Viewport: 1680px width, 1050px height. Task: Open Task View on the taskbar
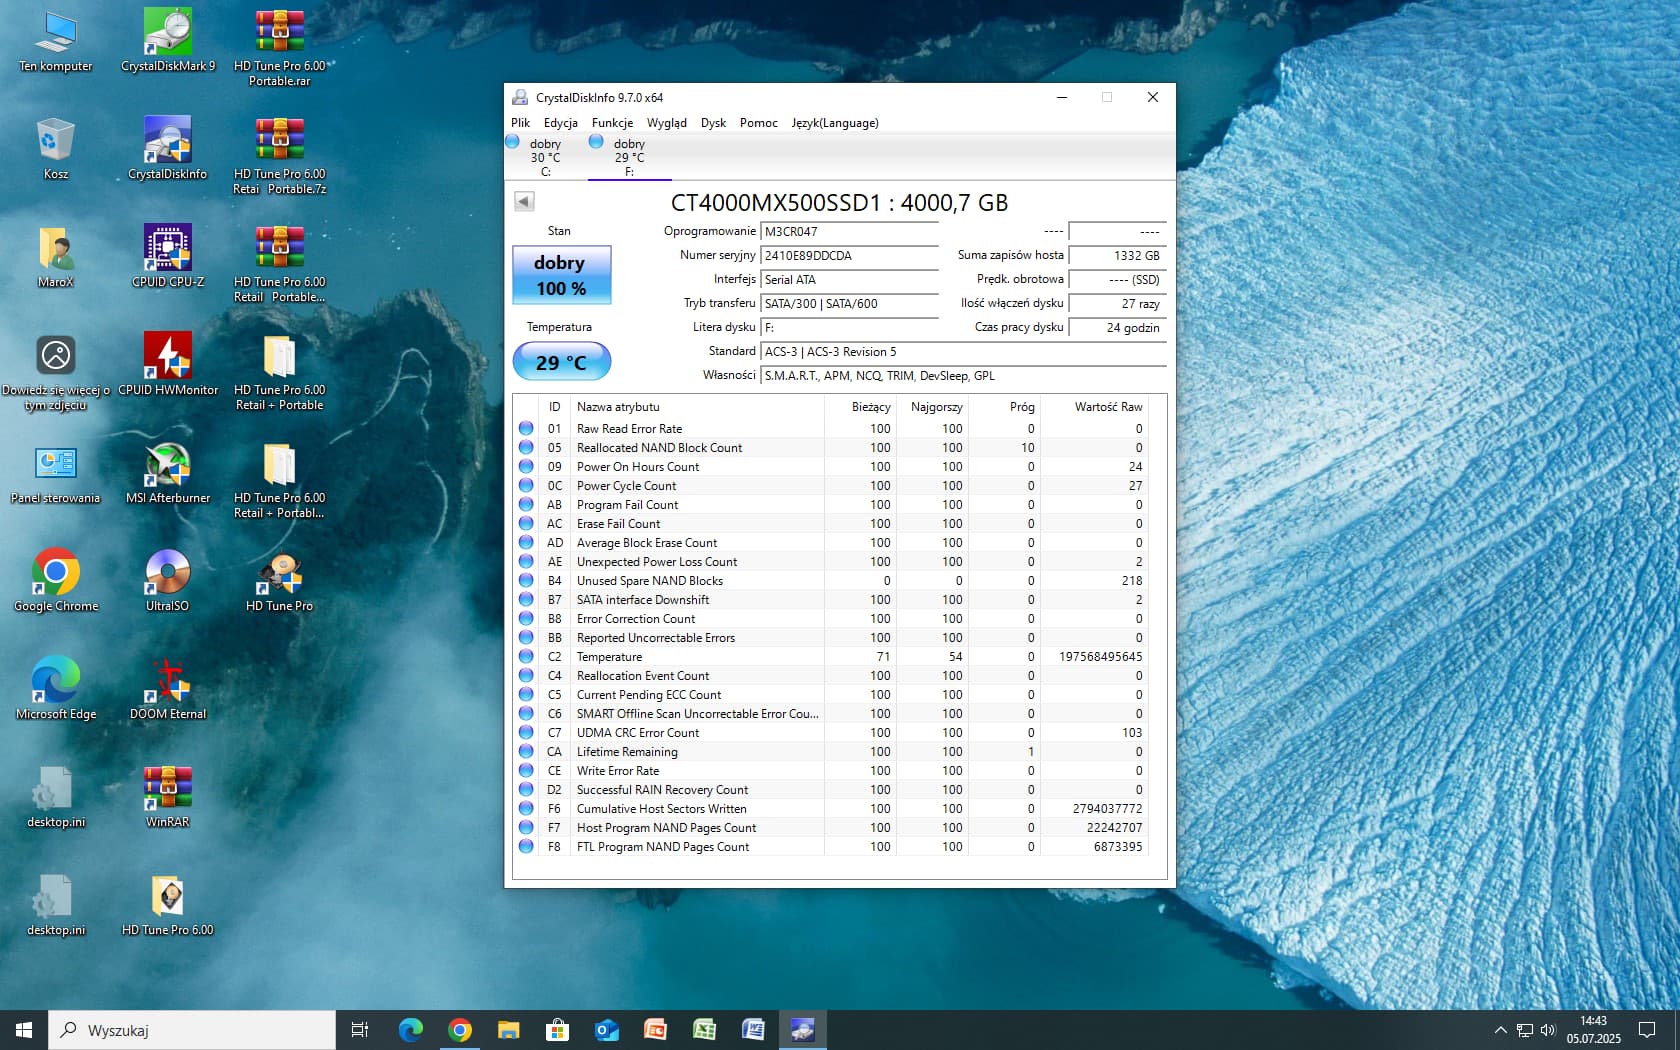pos(360,1030)
